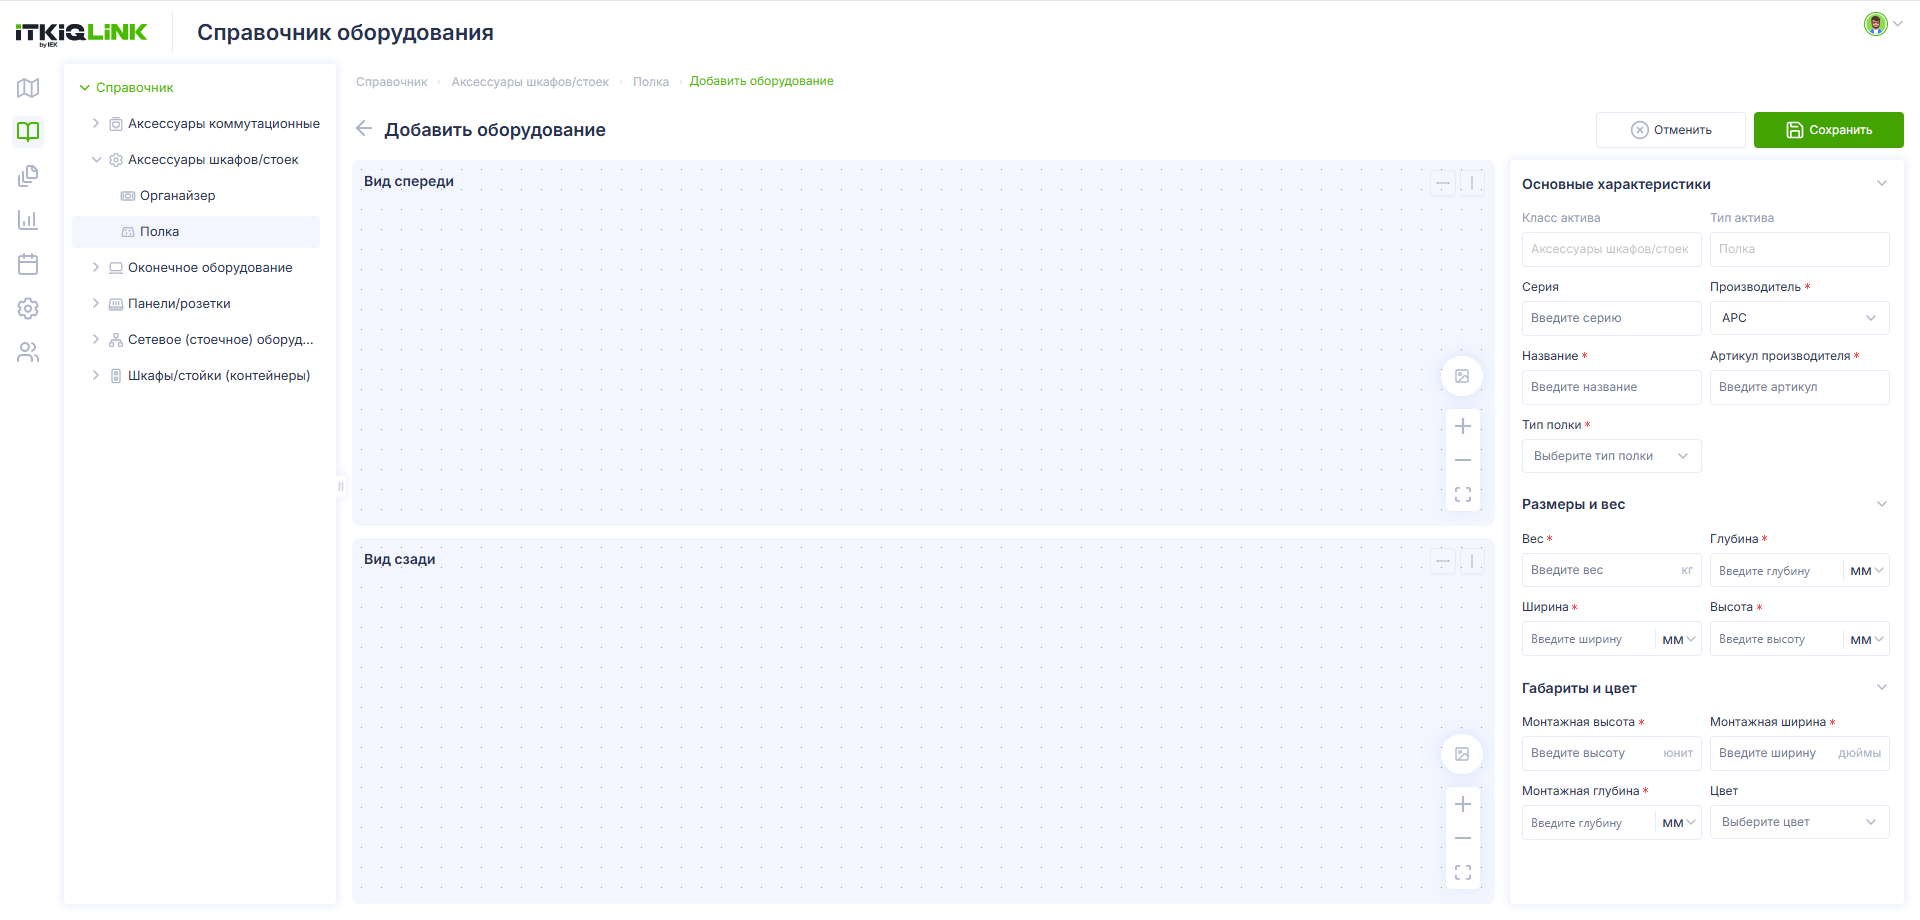Image resolution: width=1920 pixels, height=920 pixels.
Task: Open the Производитель dropdown showing APC
Action: point(1799,318)
